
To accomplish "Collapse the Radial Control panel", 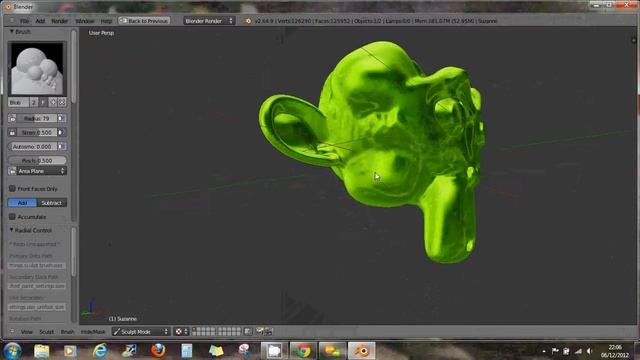I will pos(12,230).
